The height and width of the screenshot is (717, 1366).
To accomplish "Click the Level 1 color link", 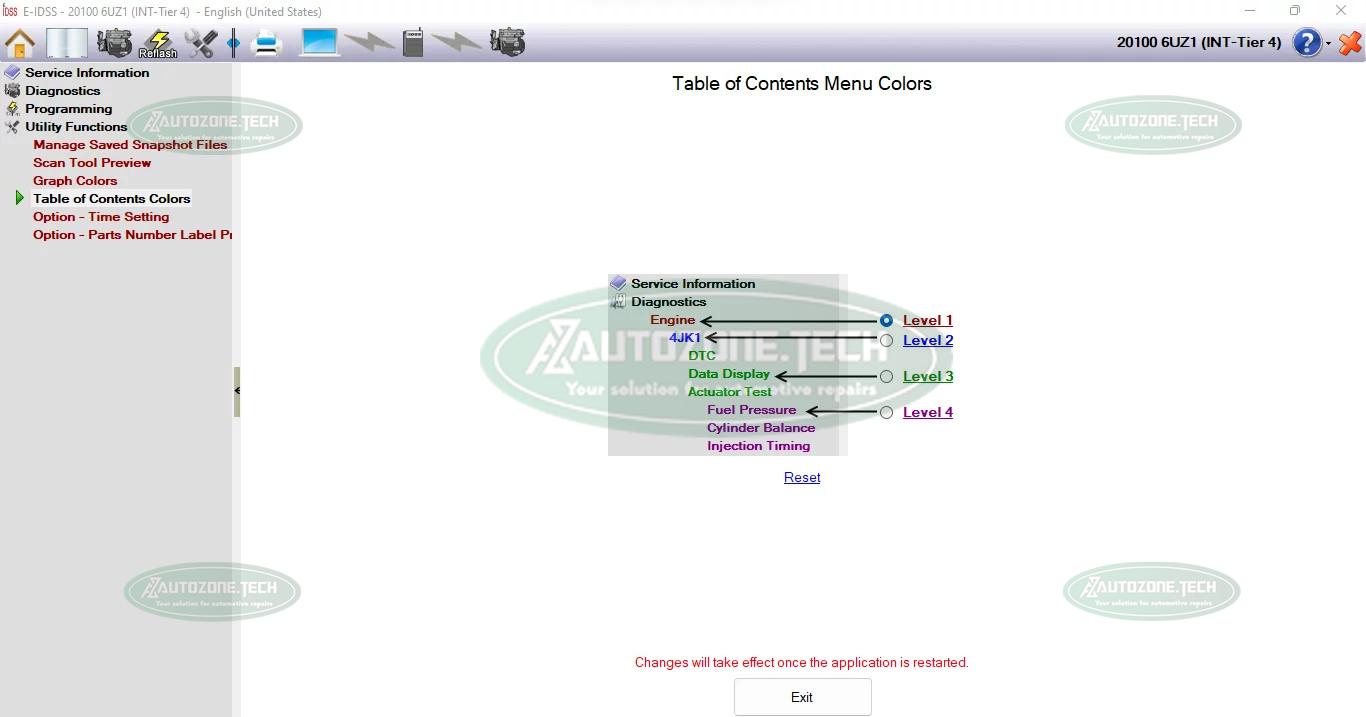I will click(x=927, y=321).
